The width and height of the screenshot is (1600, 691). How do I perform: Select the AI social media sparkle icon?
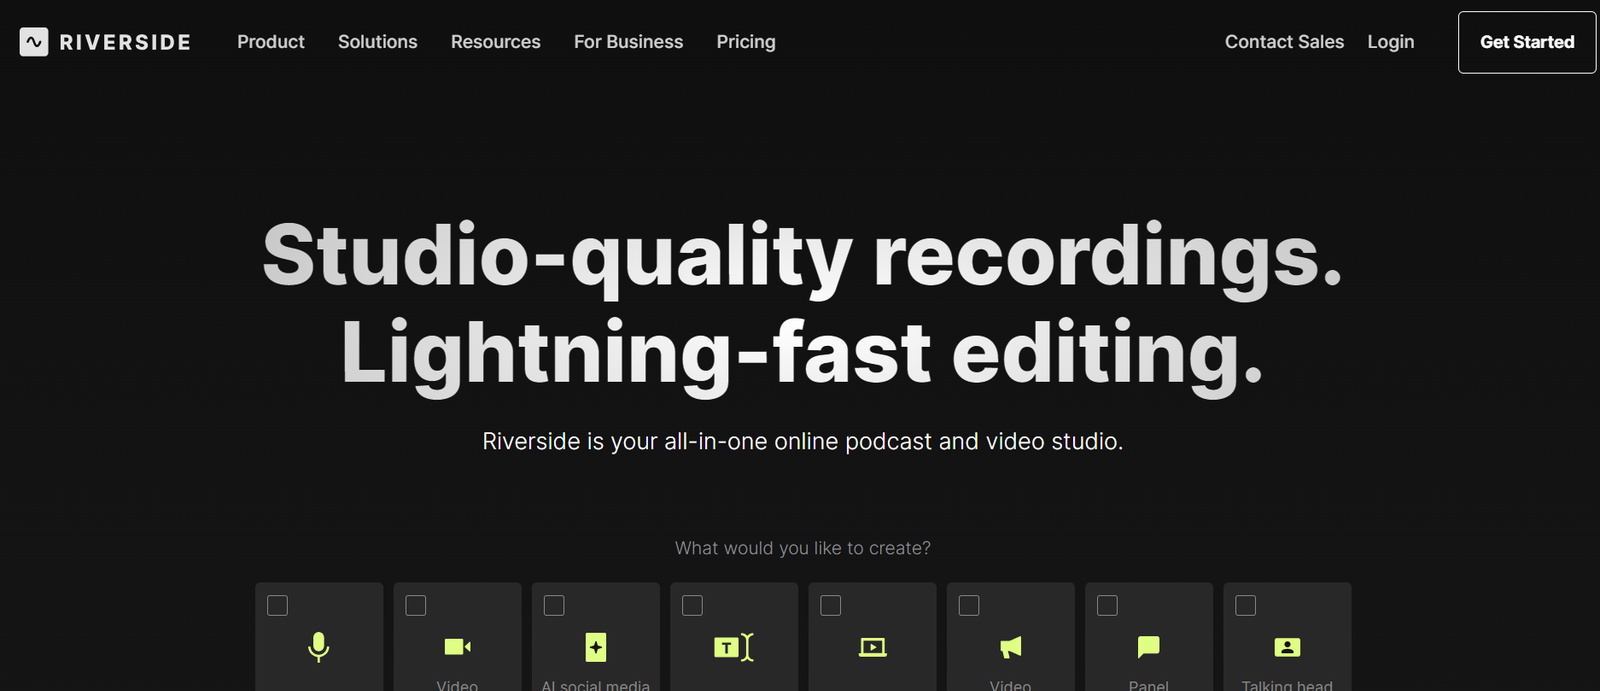596,647
